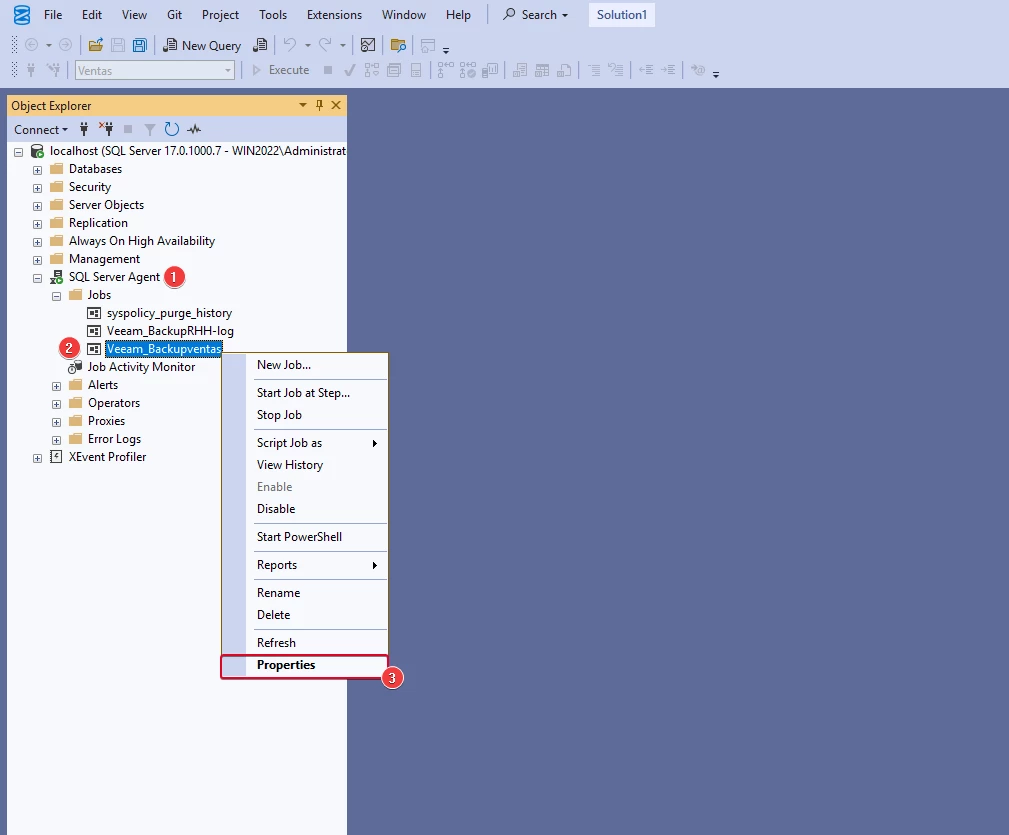Choose Disable in the context menu
Image resolution: width=1009 pixels, height=835 pixels.
click(x=304, y=508)
